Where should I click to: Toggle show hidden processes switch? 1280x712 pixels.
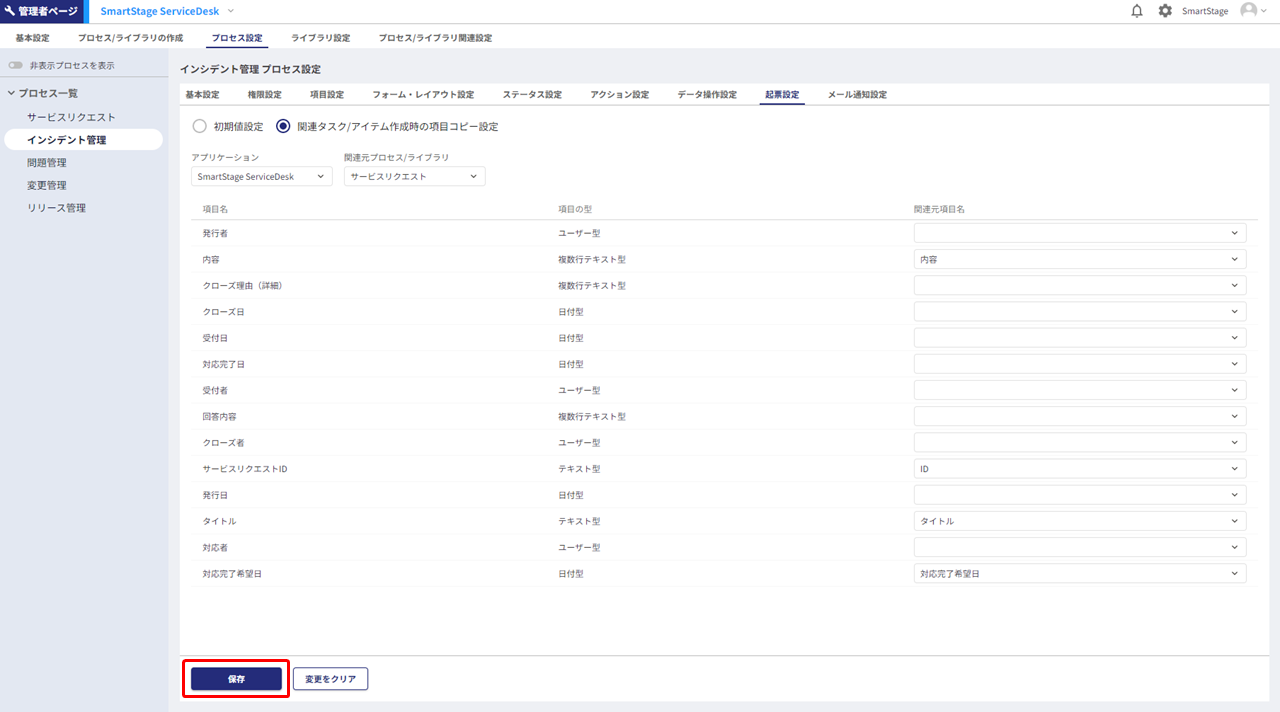pos(16,66)
